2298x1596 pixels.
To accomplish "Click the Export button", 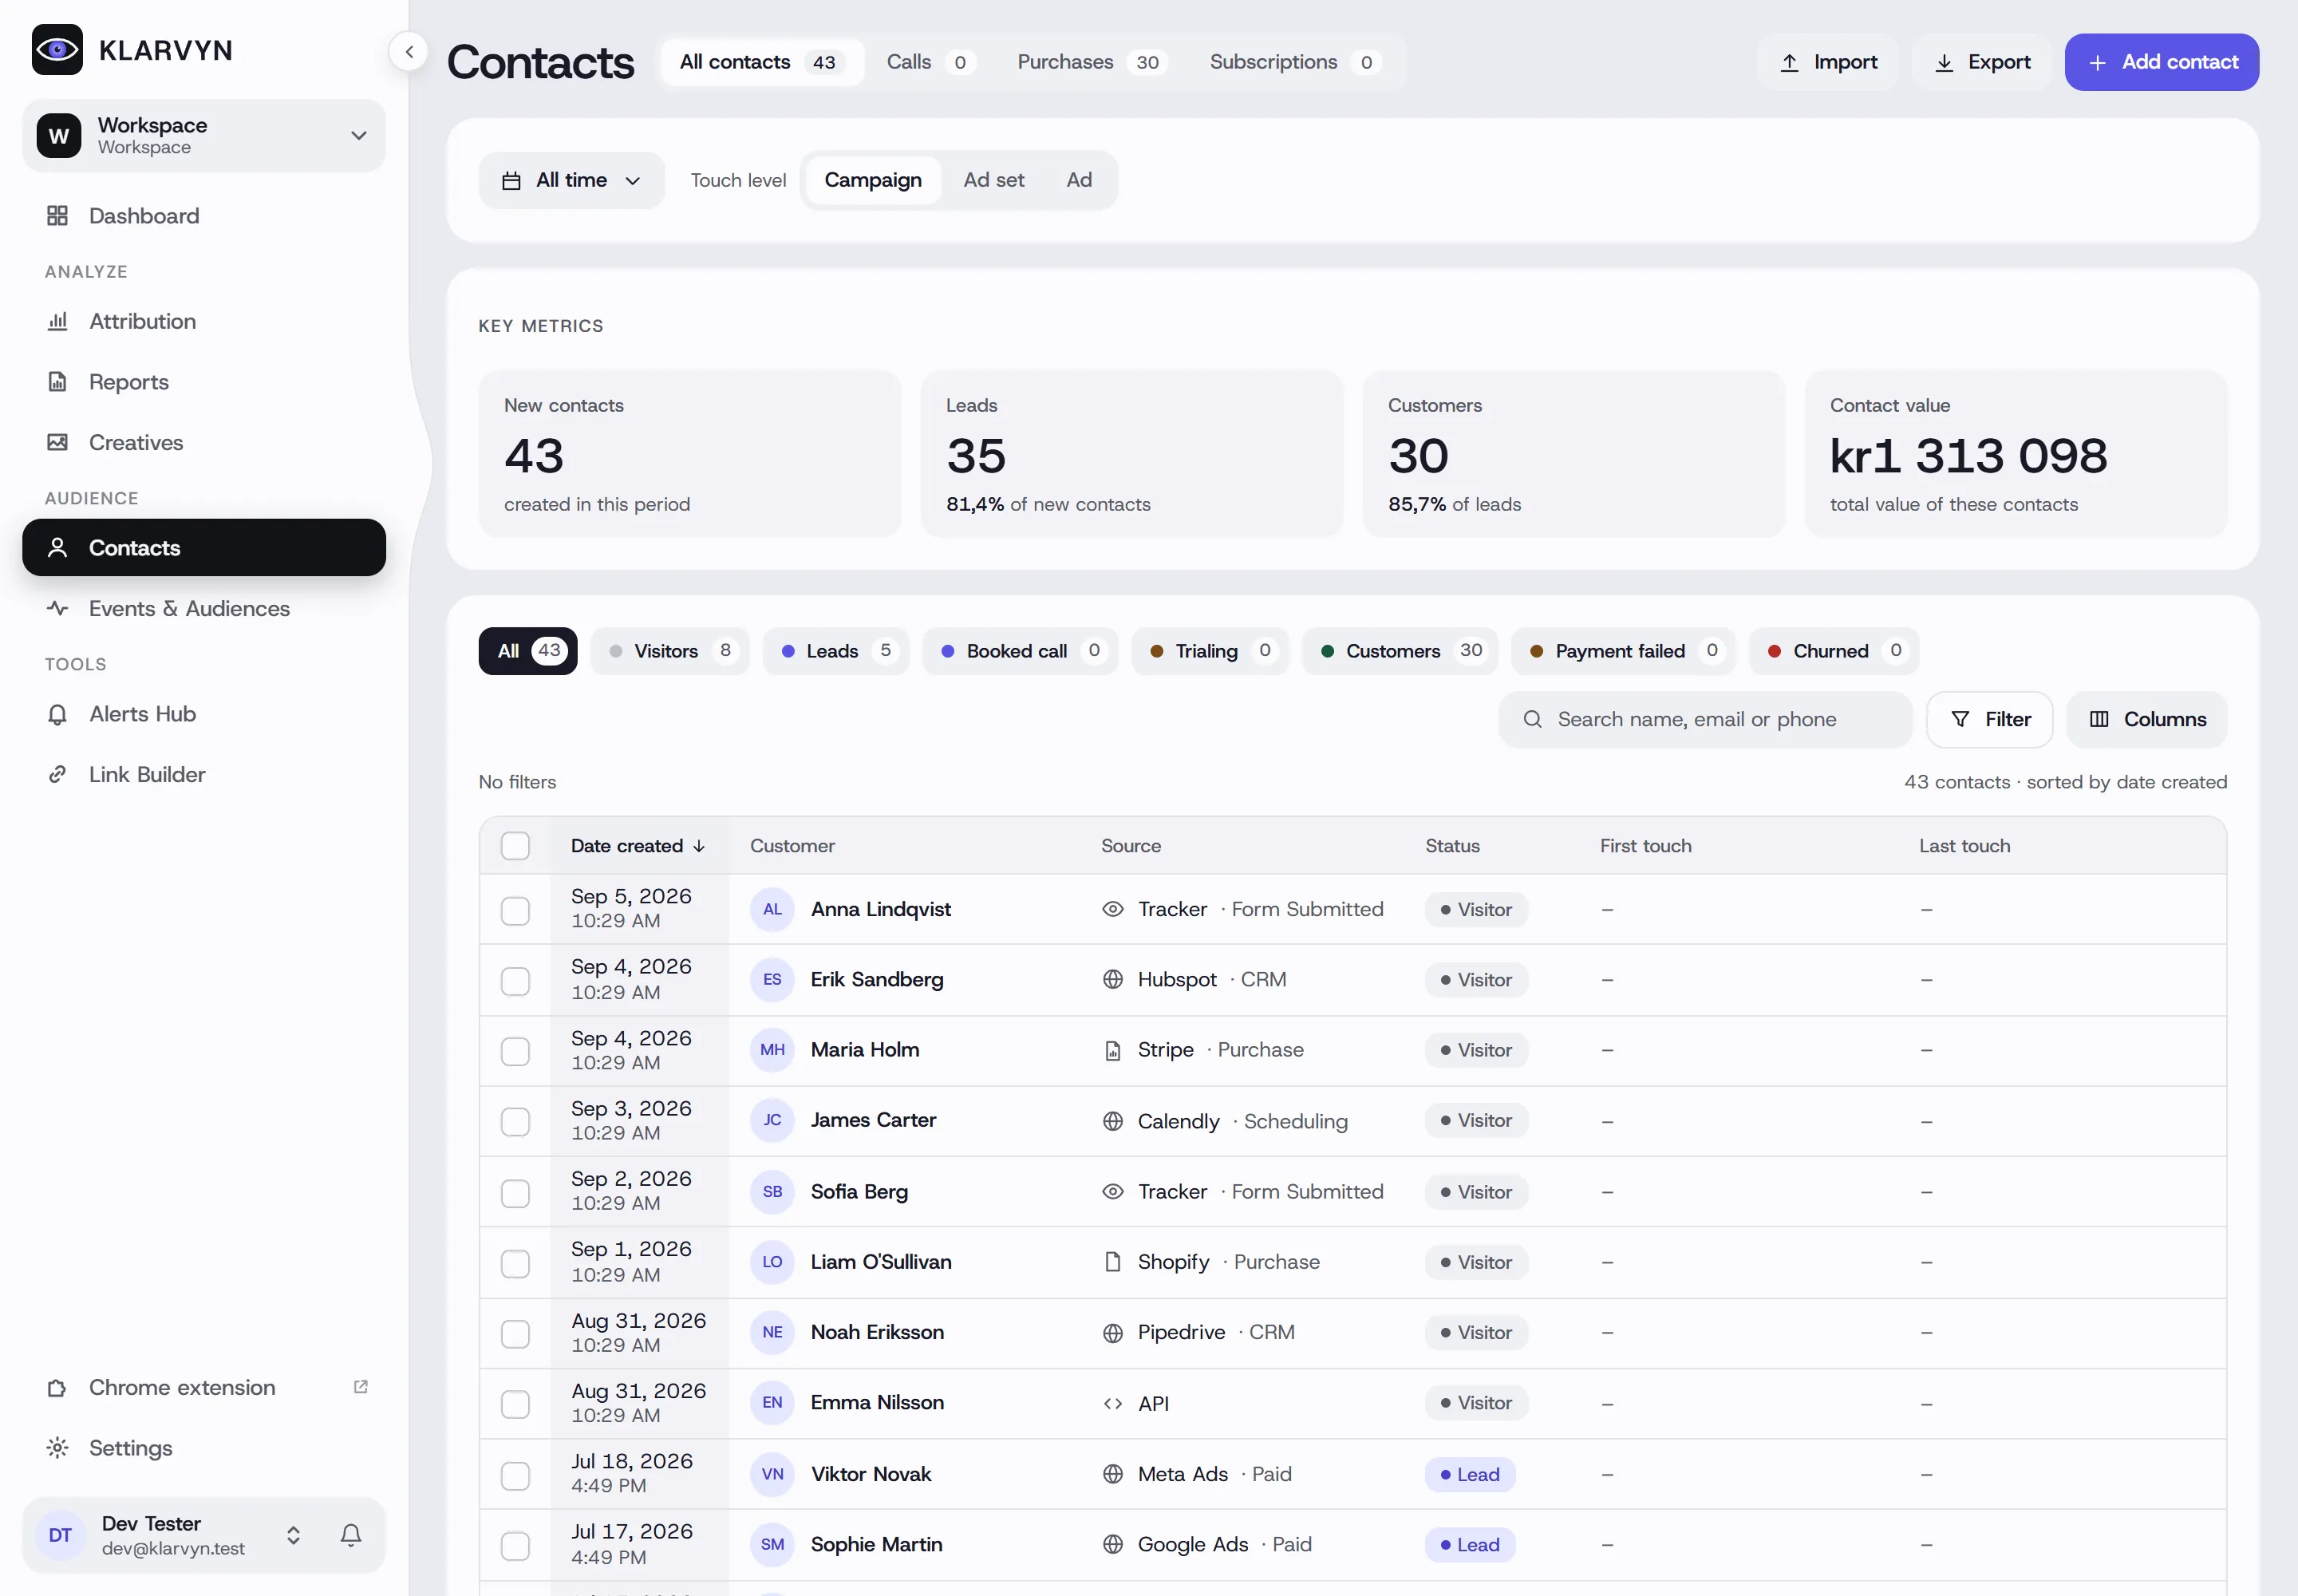I will [x=1982, y=62].
